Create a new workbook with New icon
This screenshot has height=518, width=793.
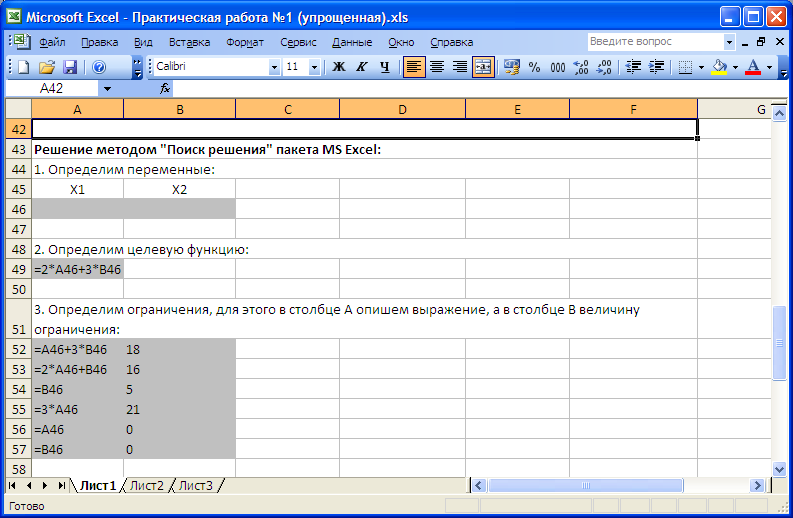(23, 67)
